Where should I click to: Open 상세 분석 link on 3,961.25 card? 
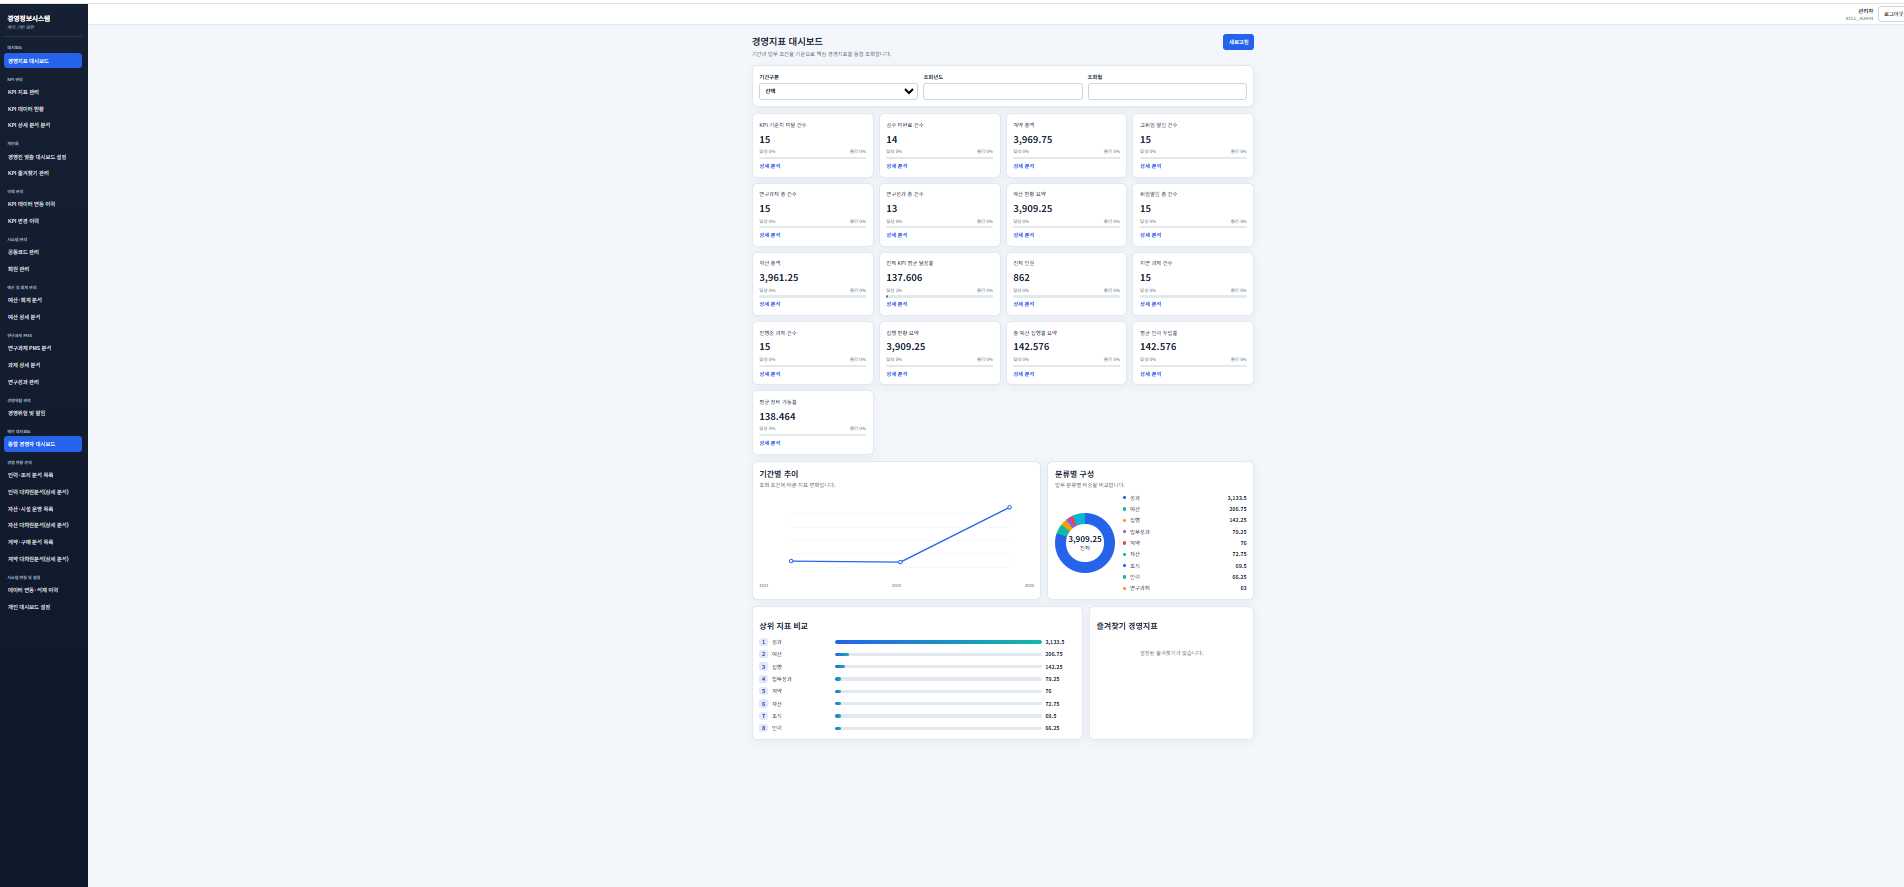pos(770,304)
